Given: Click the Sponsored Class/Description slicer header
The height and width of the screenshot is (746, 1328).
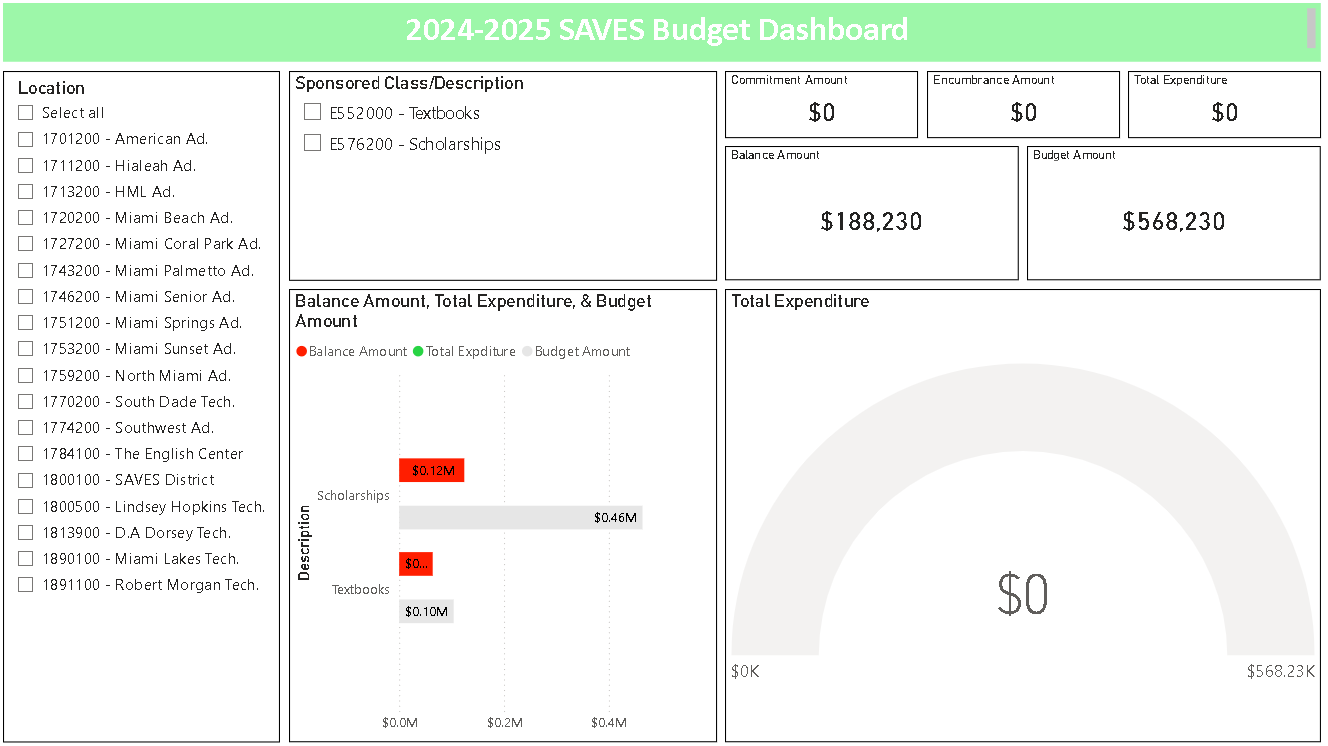Looking at the screenshot, I should click(409, 83).
